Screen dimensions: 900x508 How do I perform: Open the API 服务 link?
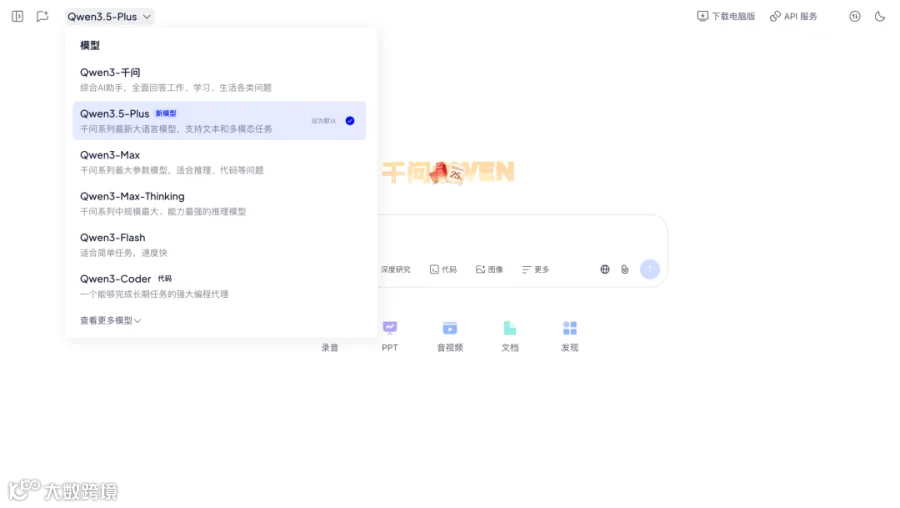(x=794, y=17)
